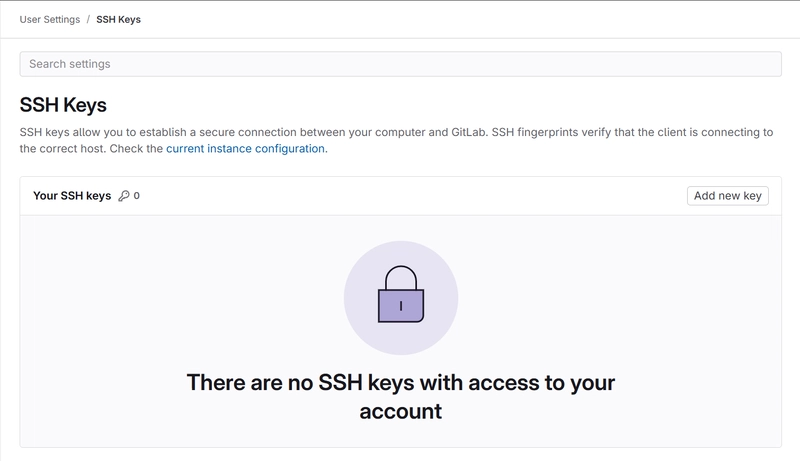The image size is (800, 461).
Task: Click the SSH key count number 0
Action: pyautogui.click(x=136, y=196)
